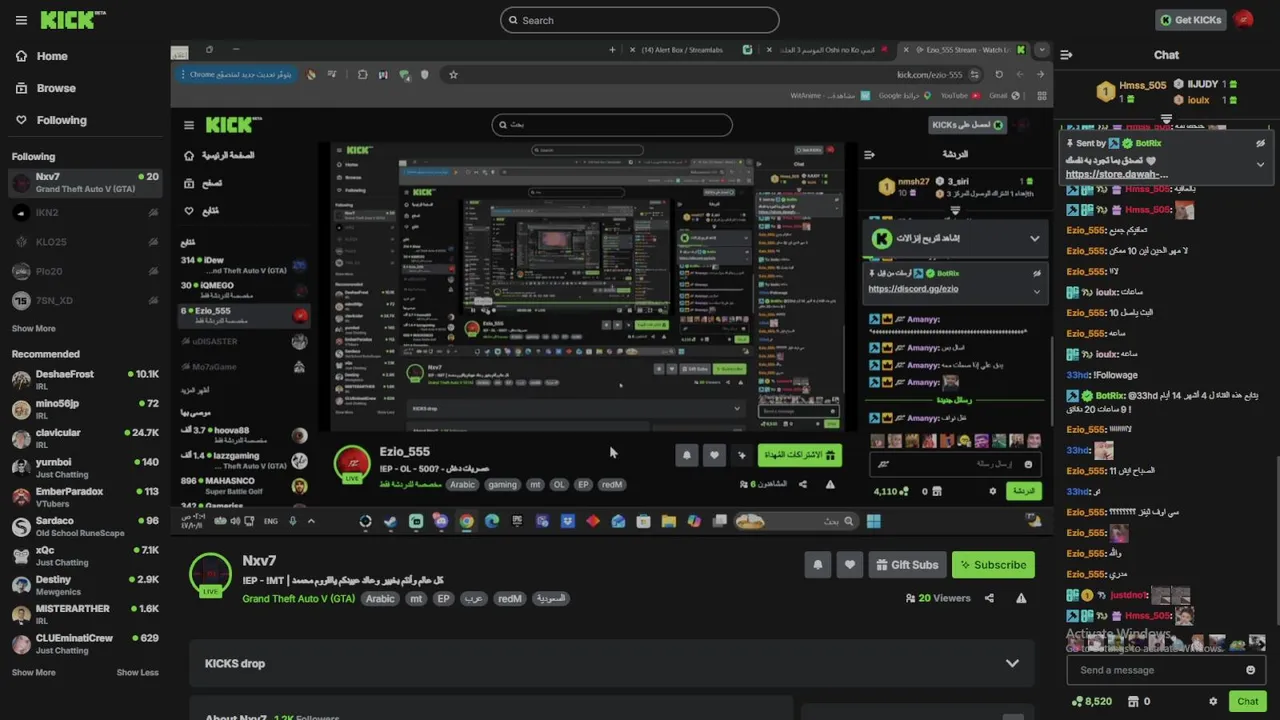Open recommended channel Destiny

click(85, 585)
